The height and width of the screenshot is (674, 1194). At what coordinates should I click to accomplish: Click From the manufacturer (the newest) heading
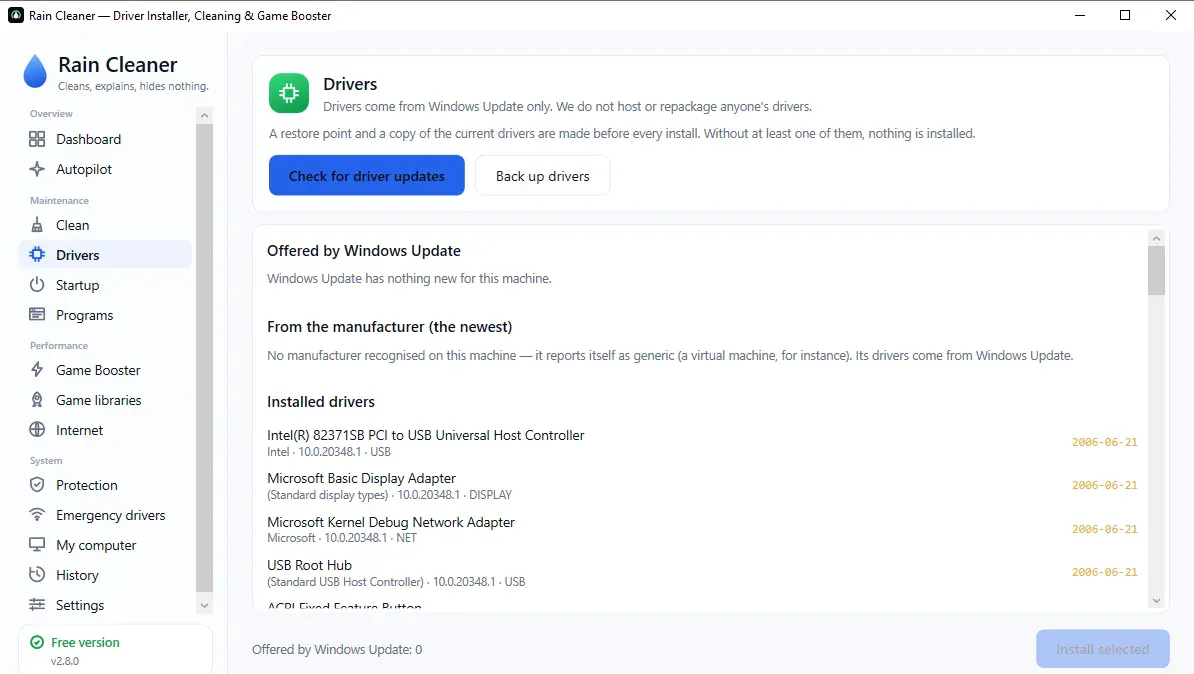tap(389, 327)
